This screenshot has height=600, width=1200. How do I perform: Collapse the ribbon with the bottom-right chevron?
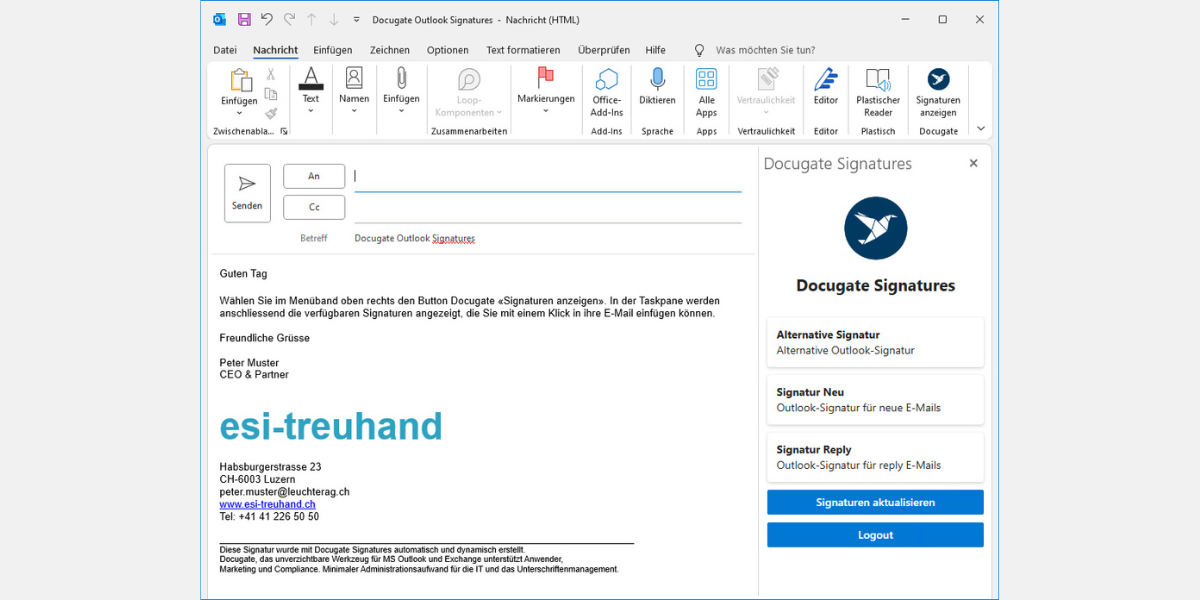980,128
